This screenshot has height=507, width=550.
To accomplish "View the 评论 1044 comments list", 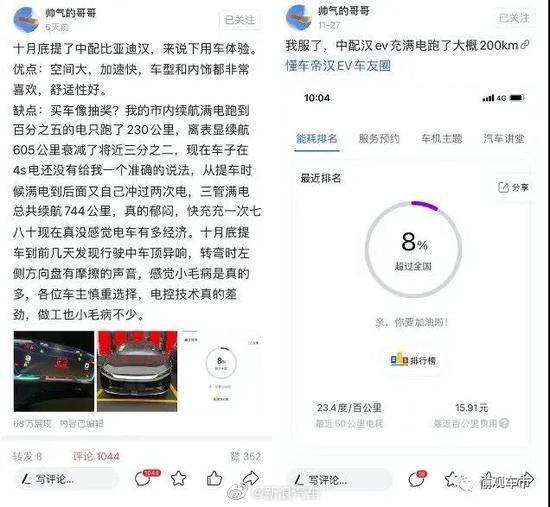I will pyautogui.click(x=96, y=456).
